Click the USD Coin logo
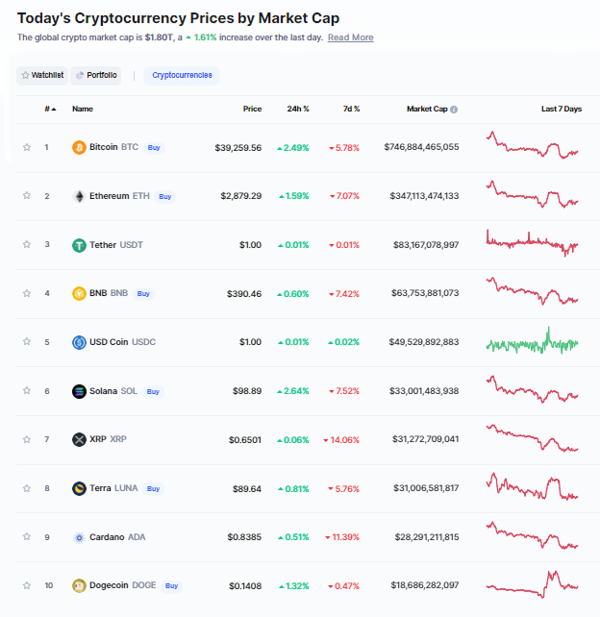Image resolution: width=600 pixels, height=617 pixels. point(79,342)
